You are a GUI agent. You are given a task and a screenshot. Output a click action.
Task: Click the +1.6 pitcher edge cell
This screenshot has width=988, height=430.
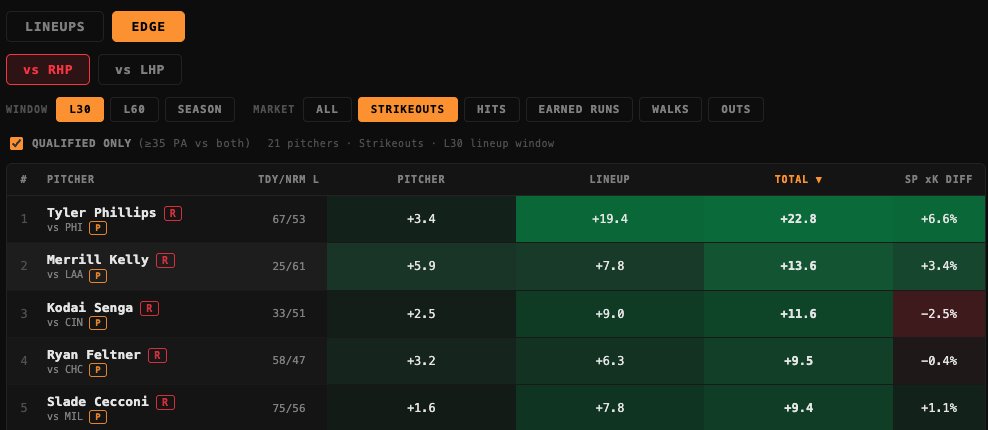421,407
